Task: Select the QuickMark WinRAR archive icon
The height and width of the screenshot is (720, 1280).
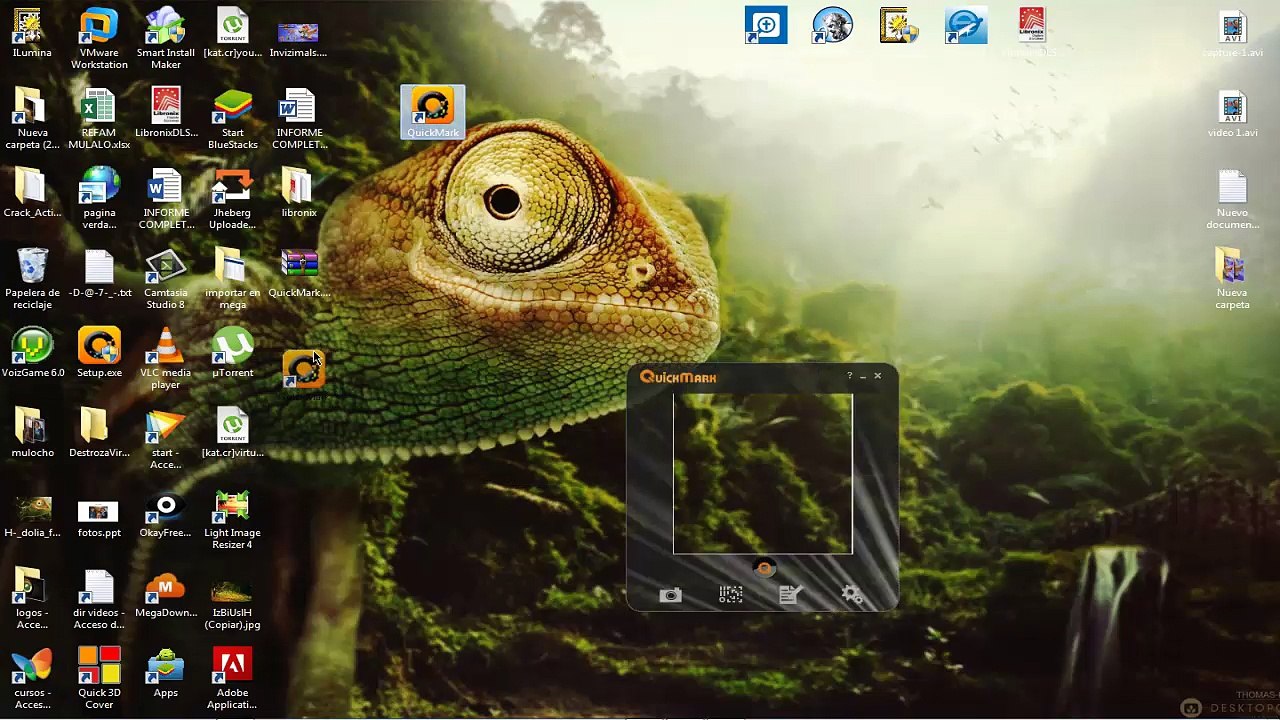Action: [298, 272]
